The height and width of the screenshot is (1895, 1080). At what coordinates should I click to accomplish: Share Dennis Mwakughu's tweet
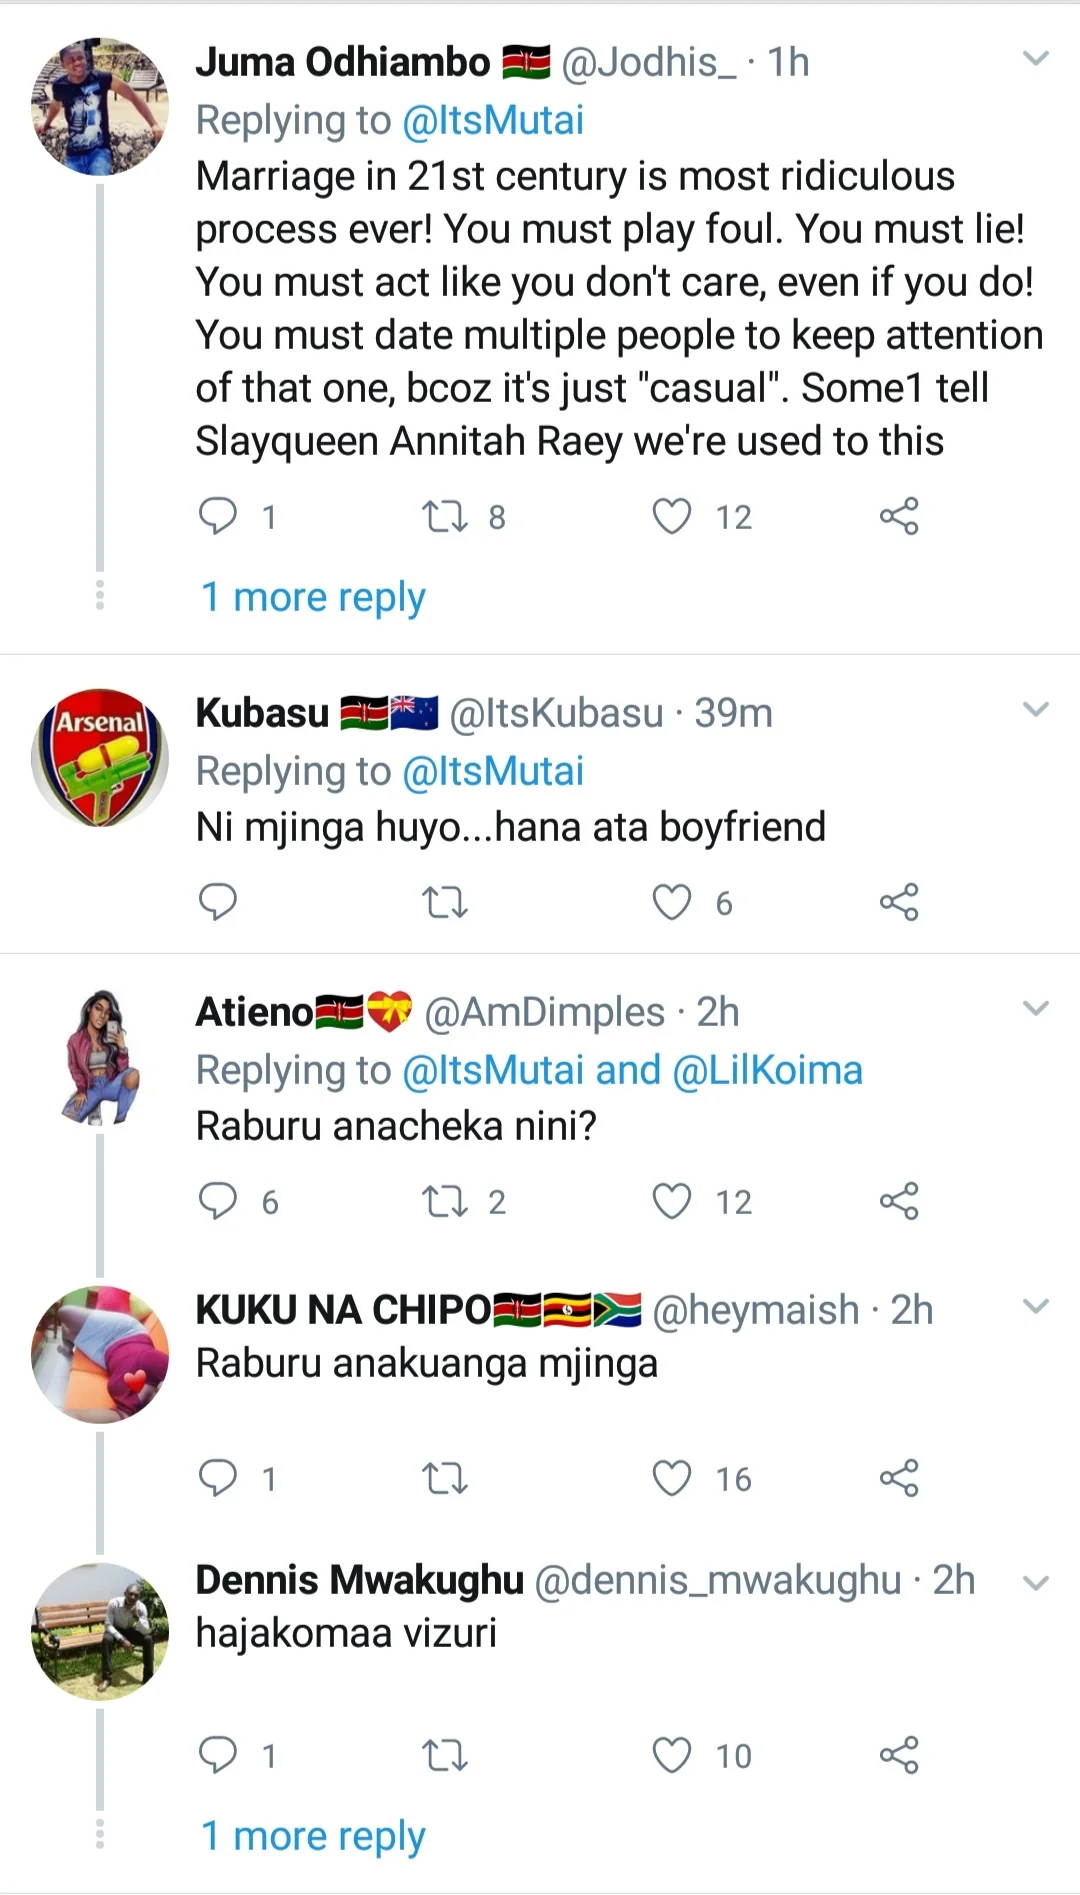coord(899,1755)
